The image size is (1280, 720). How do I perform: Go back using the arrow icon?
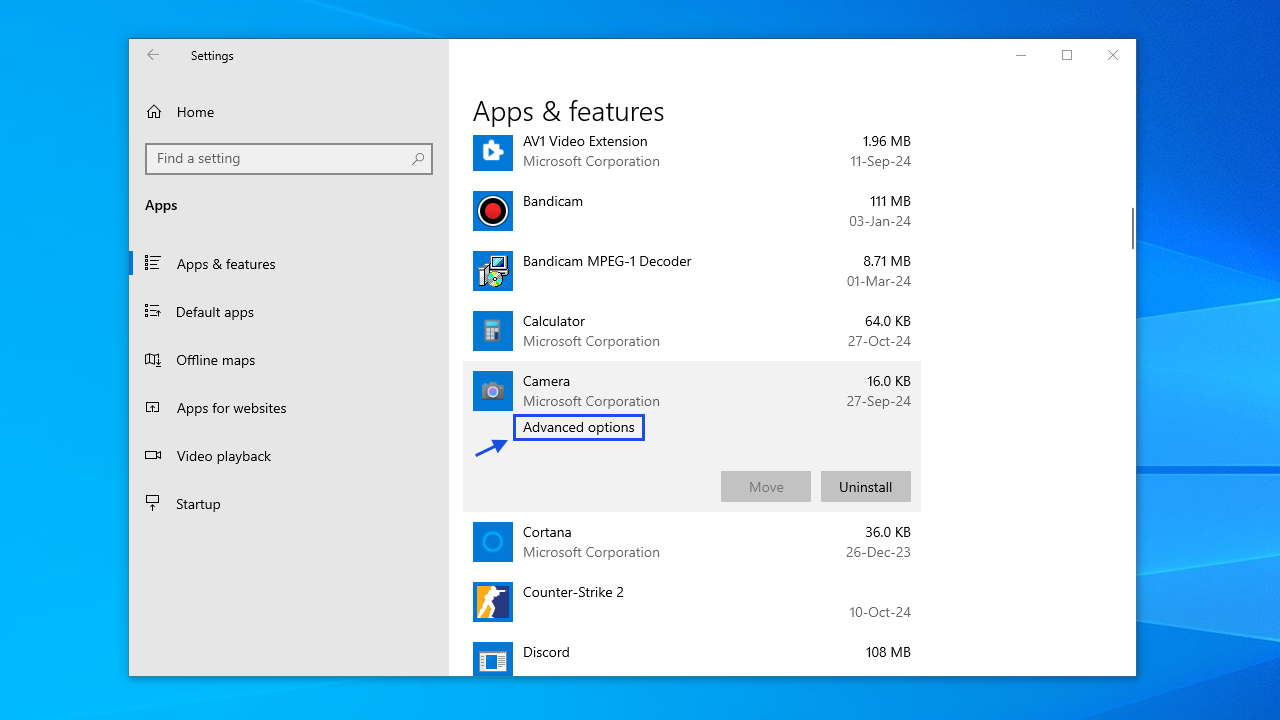153,55
